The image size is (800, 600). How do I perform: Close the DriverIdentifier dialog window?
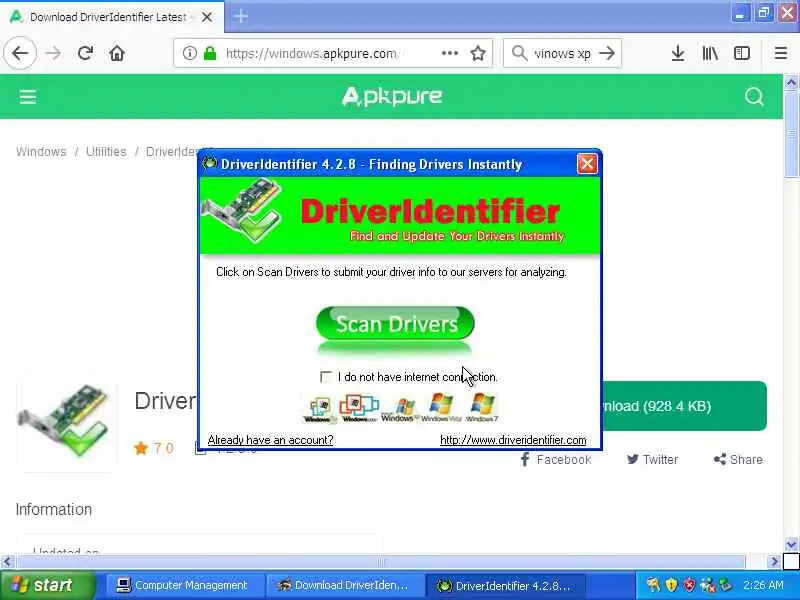pyautogui.click(x=587, y=164)
